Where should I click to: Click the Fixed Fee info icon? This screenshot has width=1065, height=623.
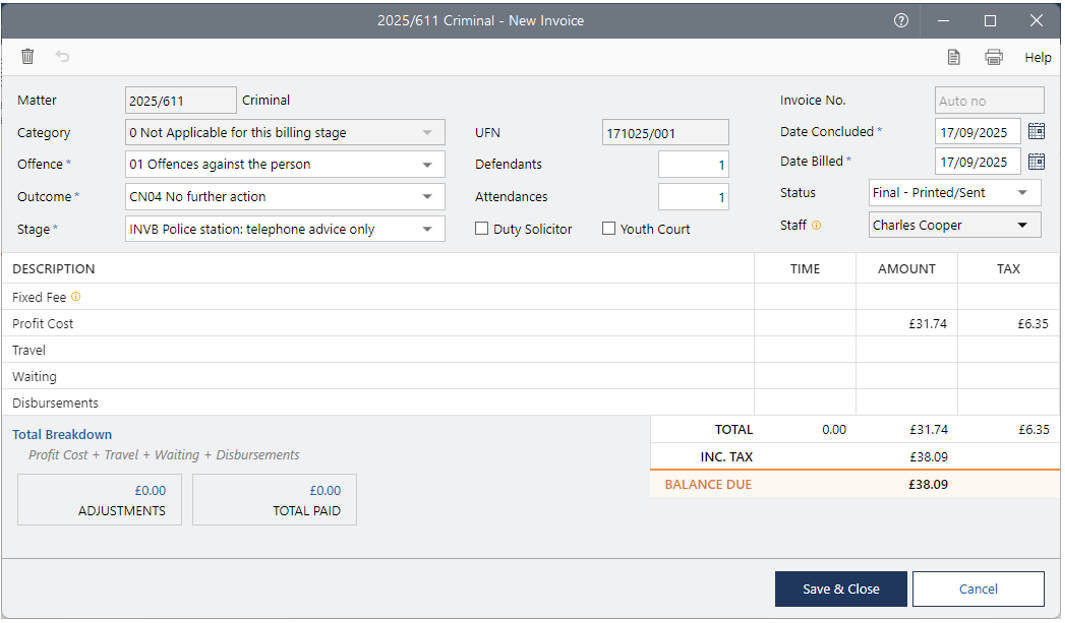(76, 297)
